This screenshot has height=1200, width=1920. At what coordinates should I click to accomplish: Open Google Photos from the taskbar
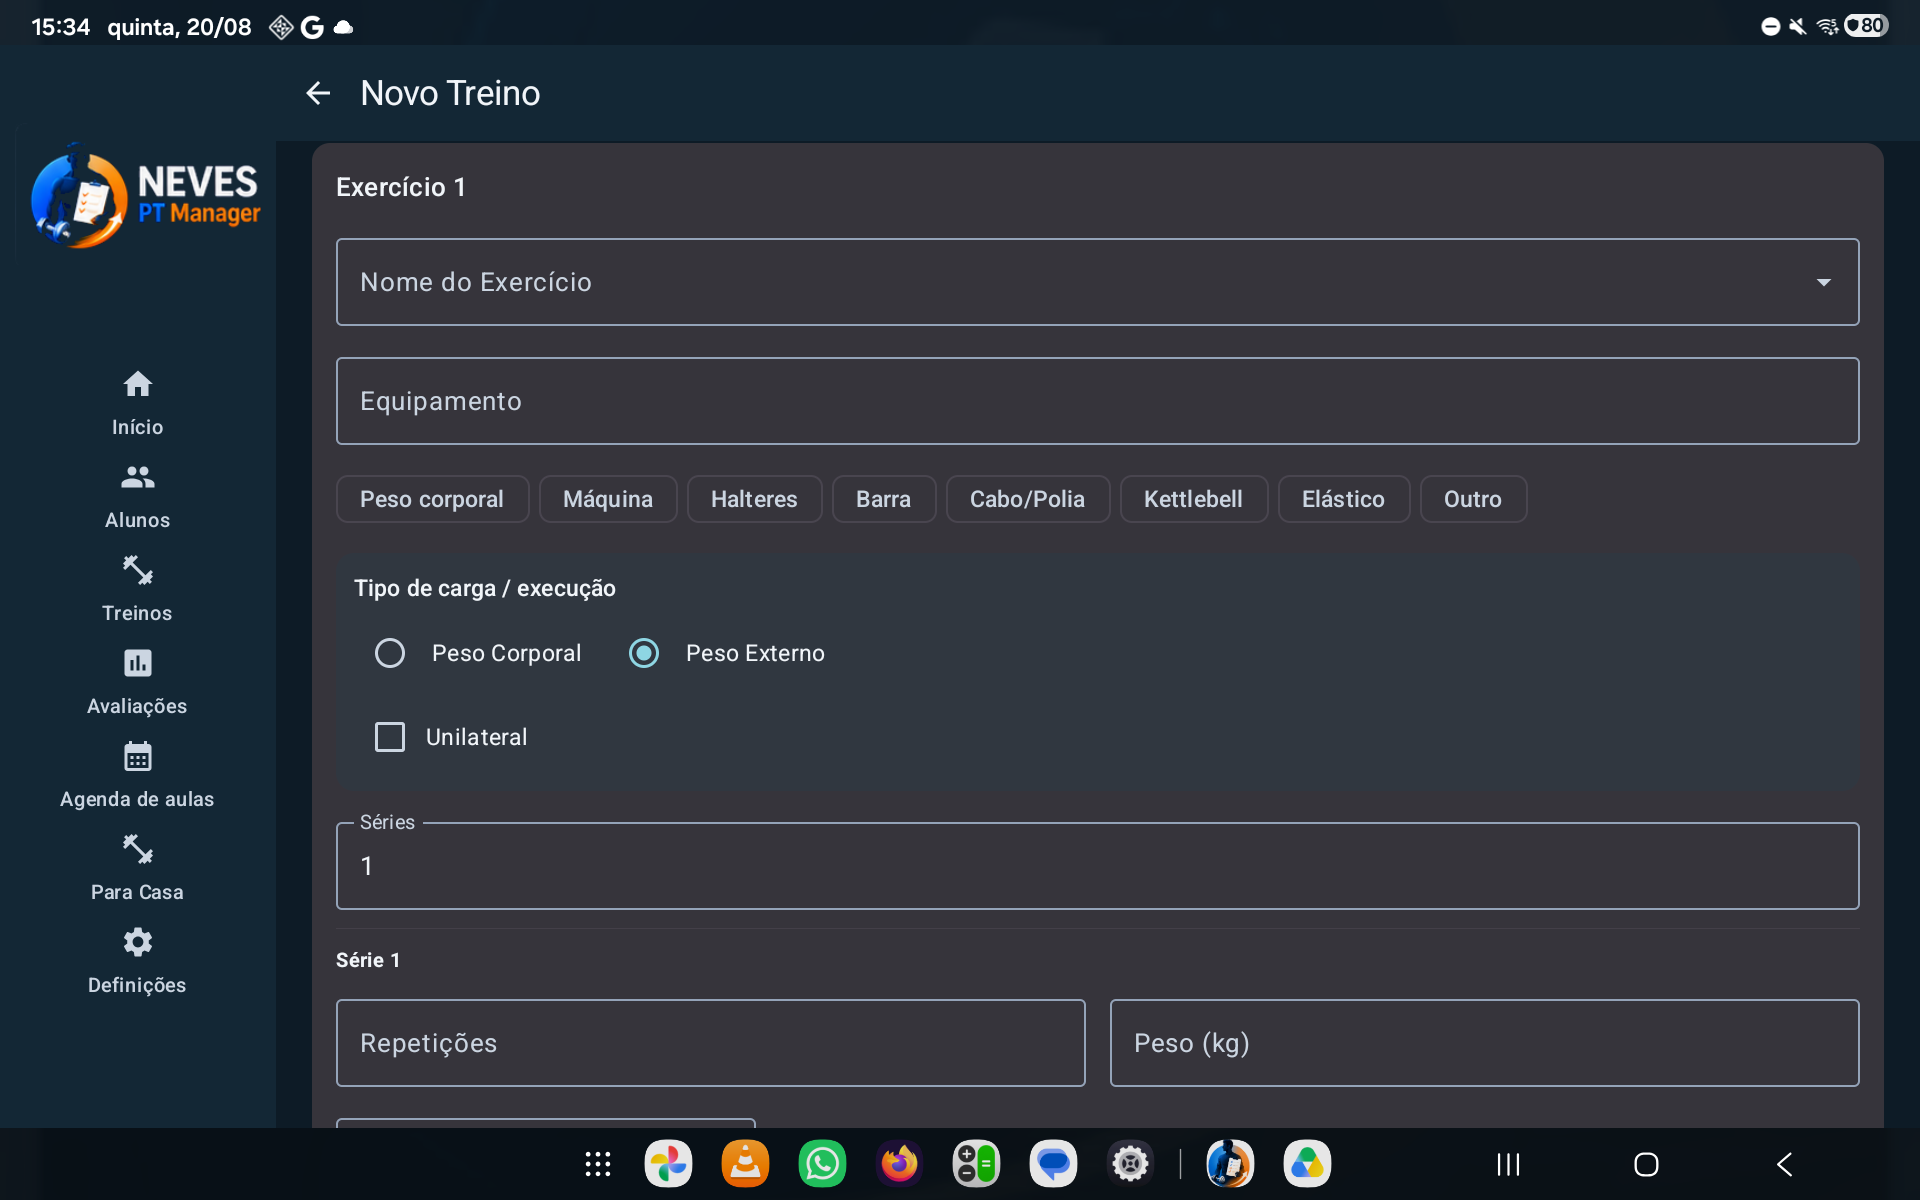668,1164
